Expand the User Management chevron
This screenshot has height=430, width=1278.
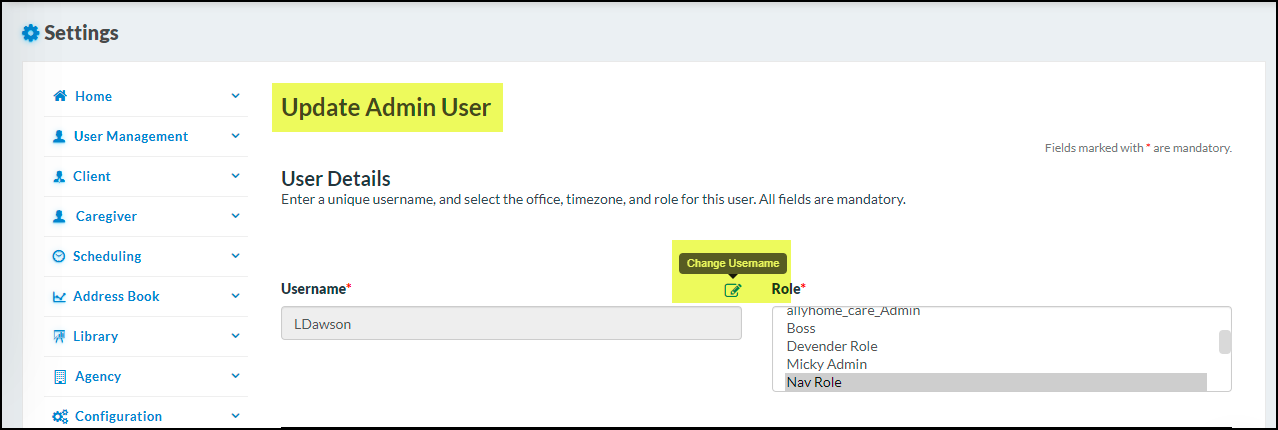(235, 136)
